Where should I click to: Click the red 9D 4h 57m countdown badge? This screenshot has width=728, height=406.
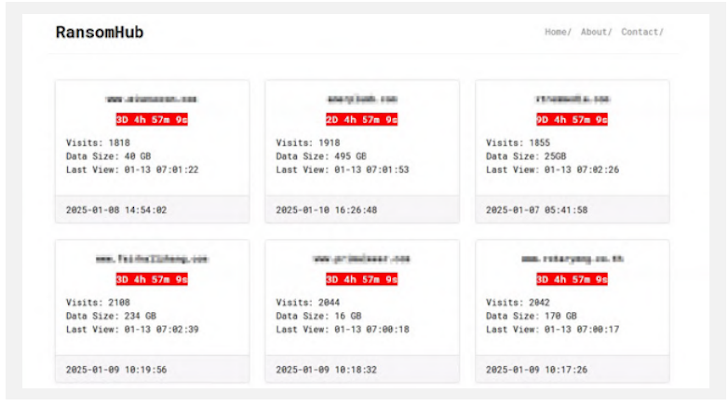[x=572, y=119]
